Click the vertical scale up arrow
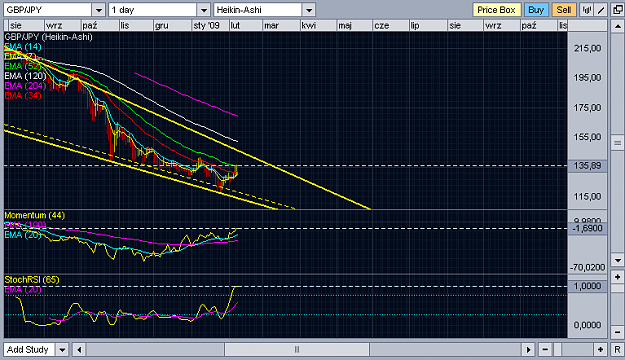Viewport: 625px width, 360px height. point(617,26)
